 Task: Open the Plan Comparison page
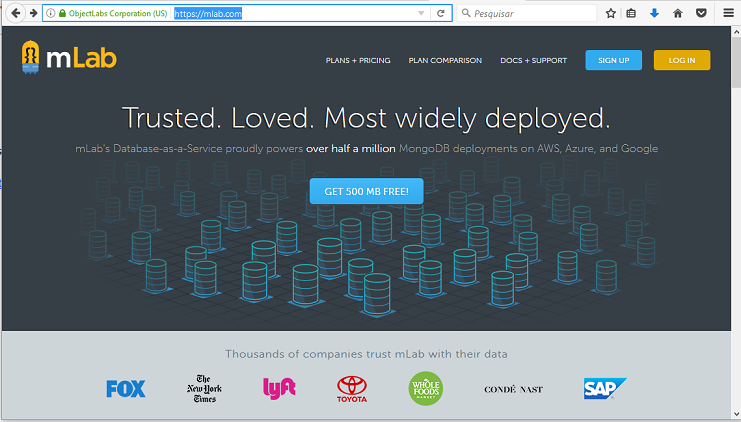tap(445, 60)
